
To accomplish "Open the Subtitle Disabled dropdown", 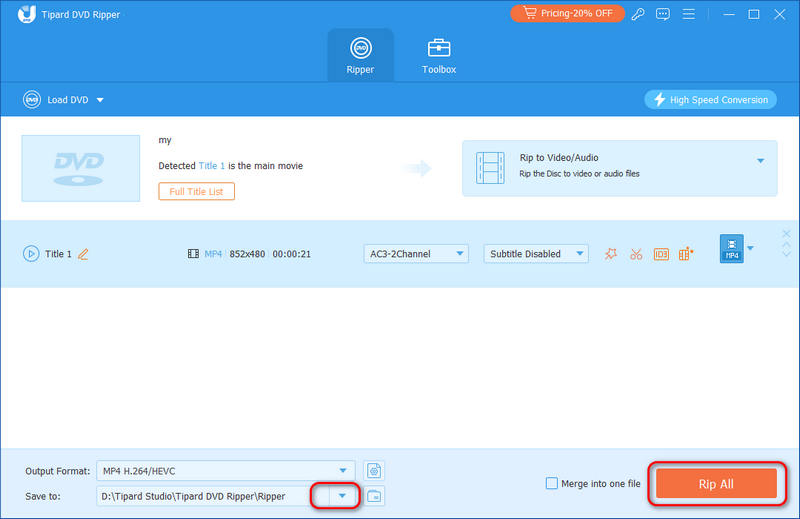I will coord(536,254).
